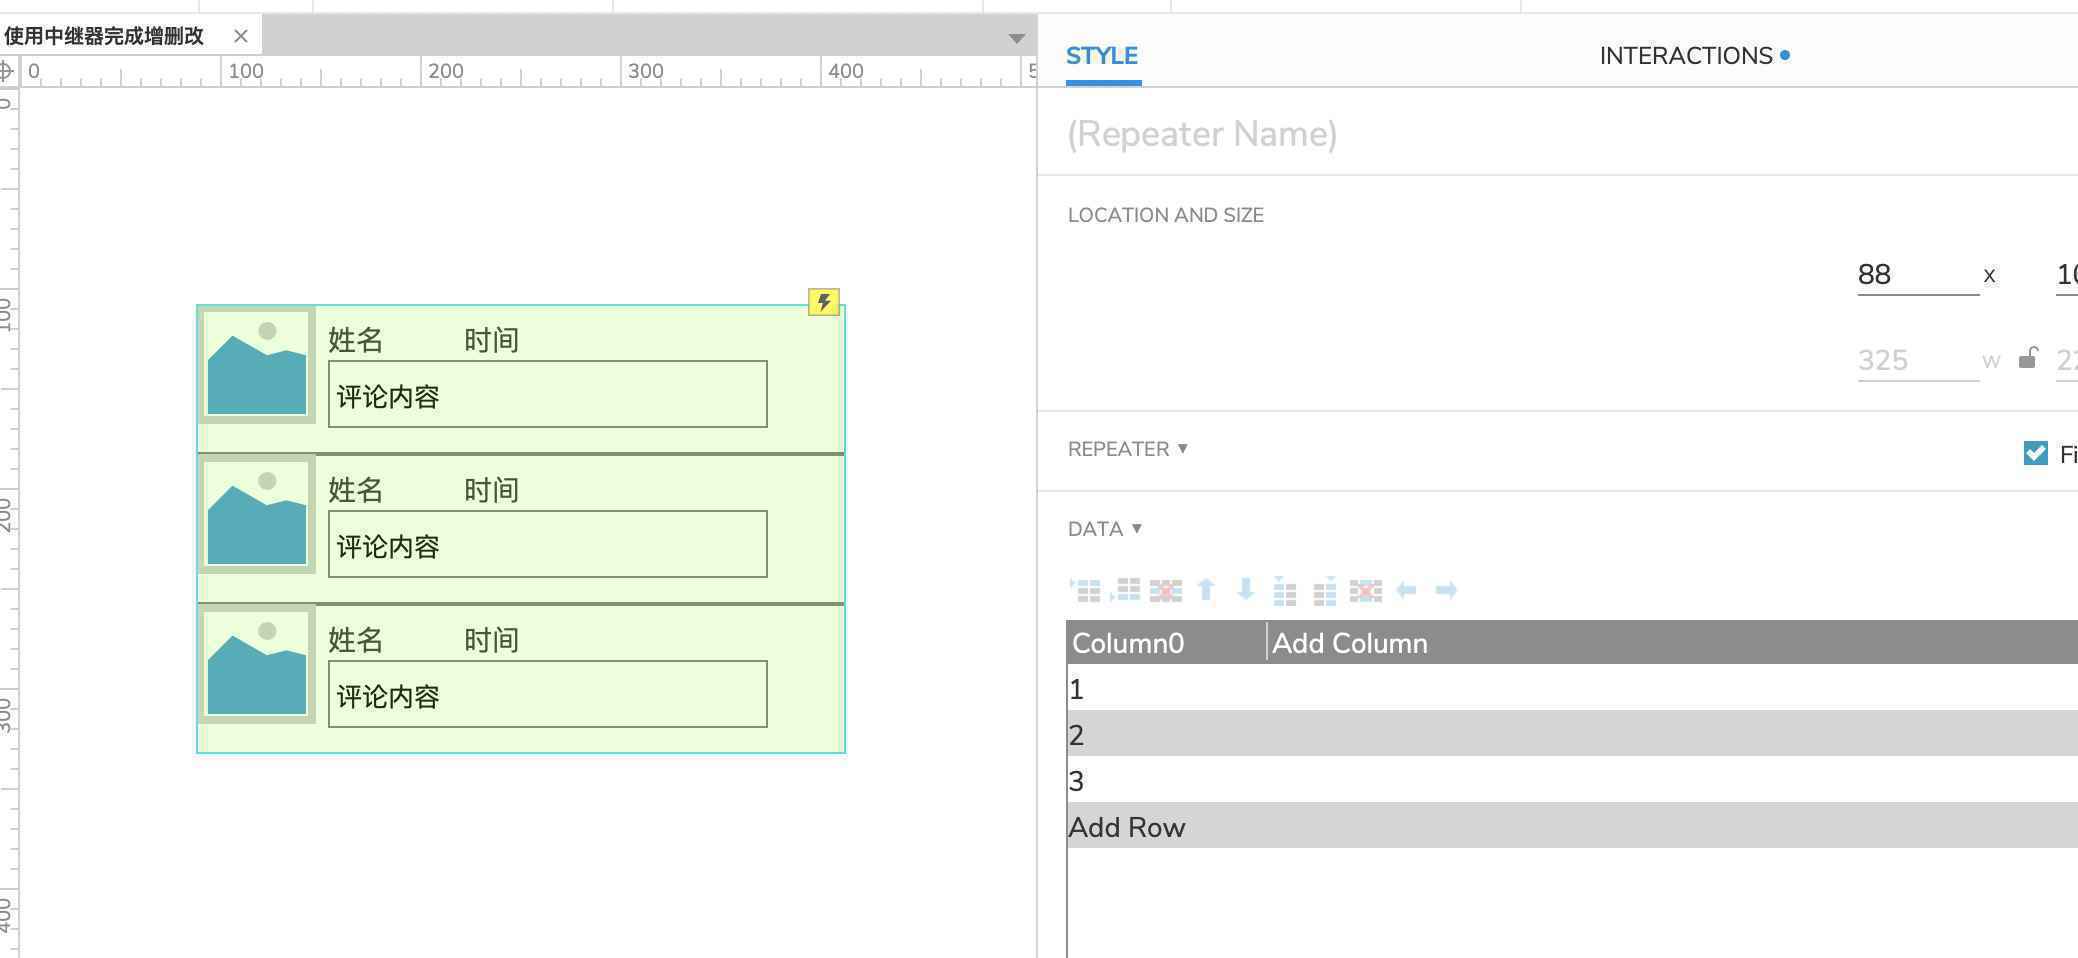The height and width of the screenshot is (958, 2078).
Task: Toggle the Fit checkbox in Repeater section
Action: [x=2035, y=453]
